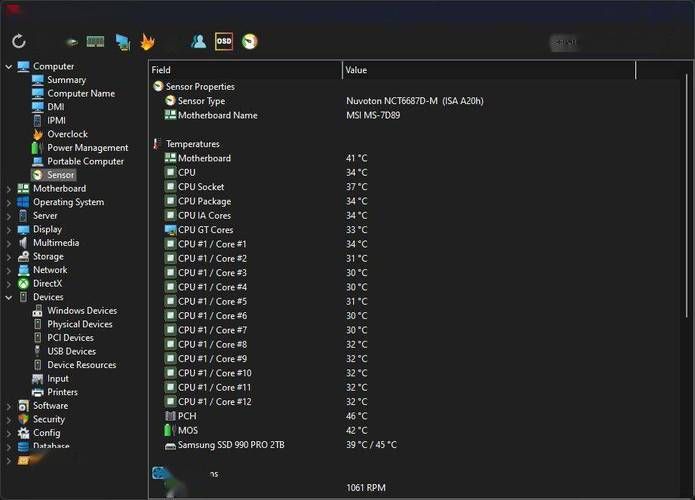Screen dimensions: 695x500
Task: Launch the flame stability test icon
Action: pyautogui.click(x=147, y=41)
